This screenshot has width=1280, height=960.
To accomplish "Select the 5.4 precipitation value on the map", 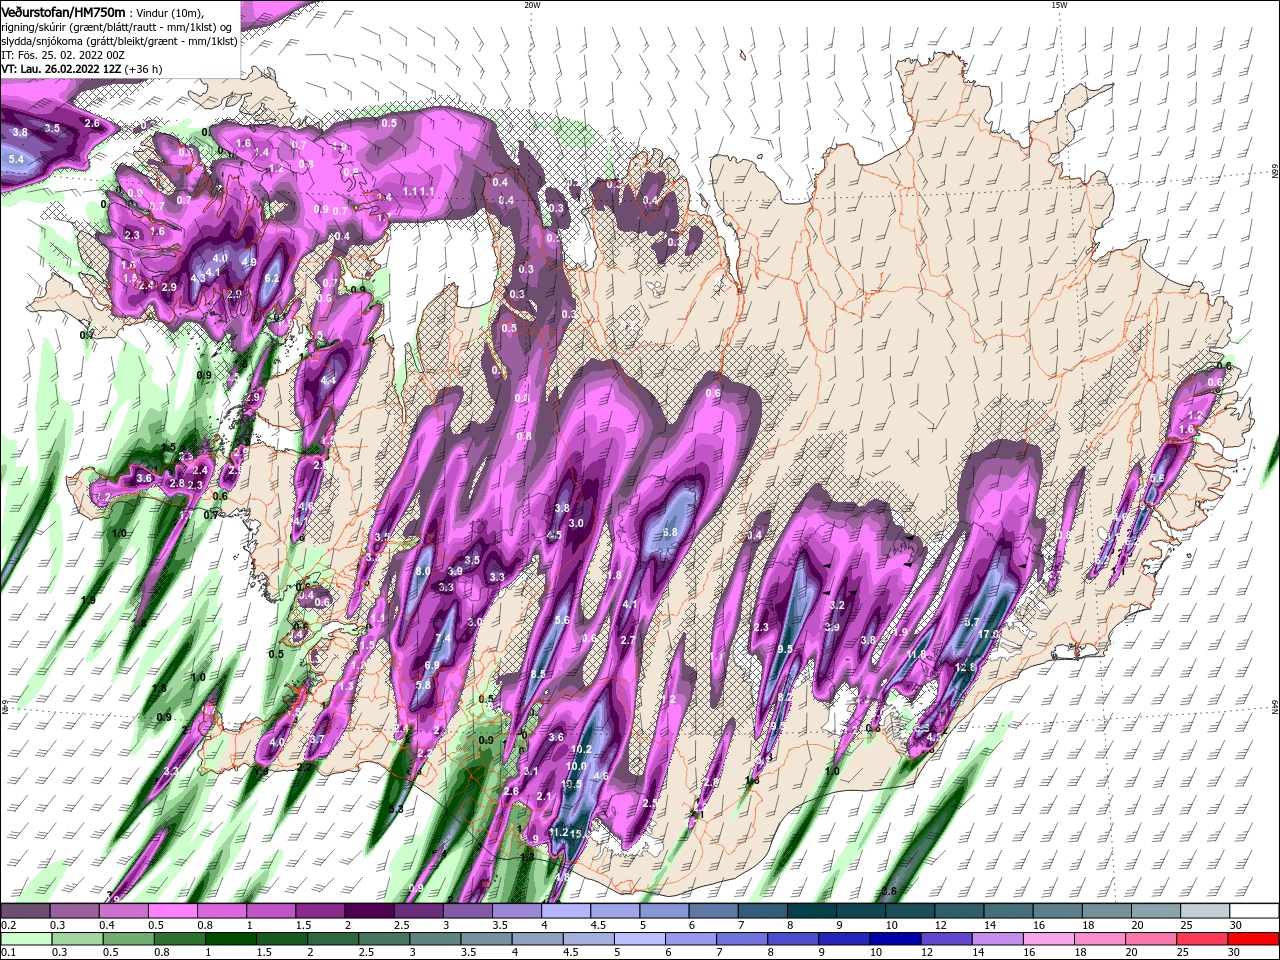I will [x=16, y=159].
